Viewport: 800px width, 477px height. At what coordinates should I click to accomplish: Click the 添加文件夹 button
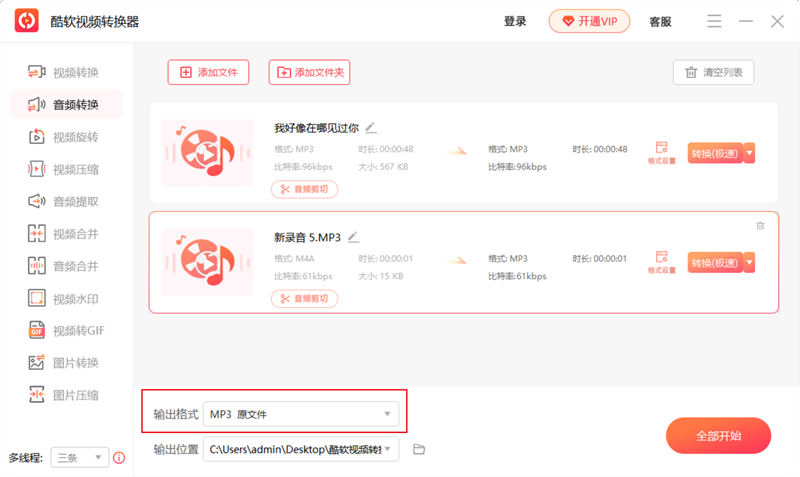pyautogui.click(x=310, y=72)
